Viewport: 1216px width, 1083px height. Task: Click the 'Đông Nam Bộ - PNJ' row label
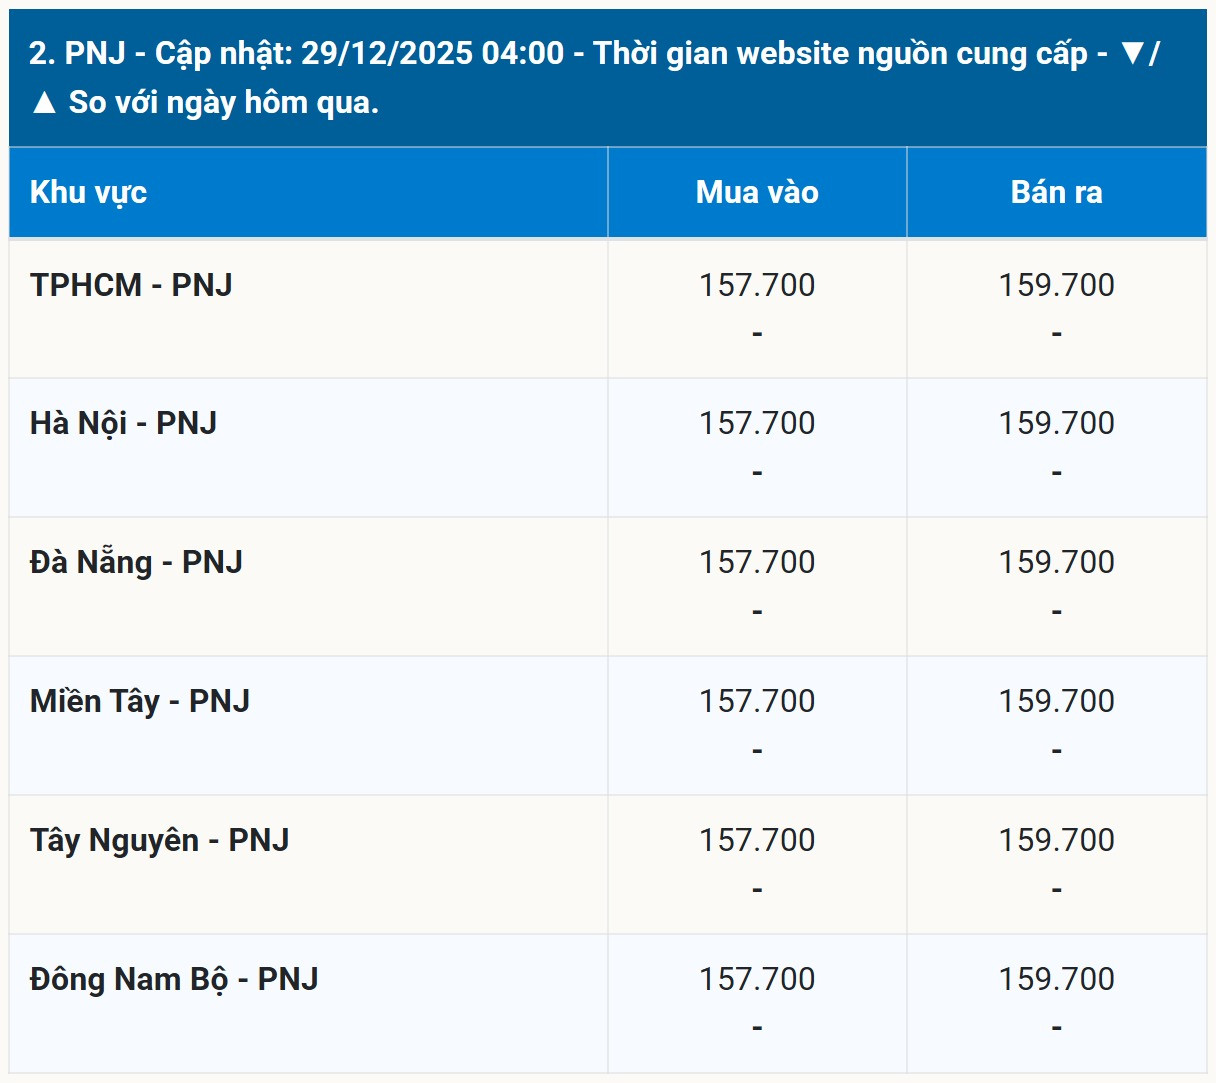click(x=174, y=979)
